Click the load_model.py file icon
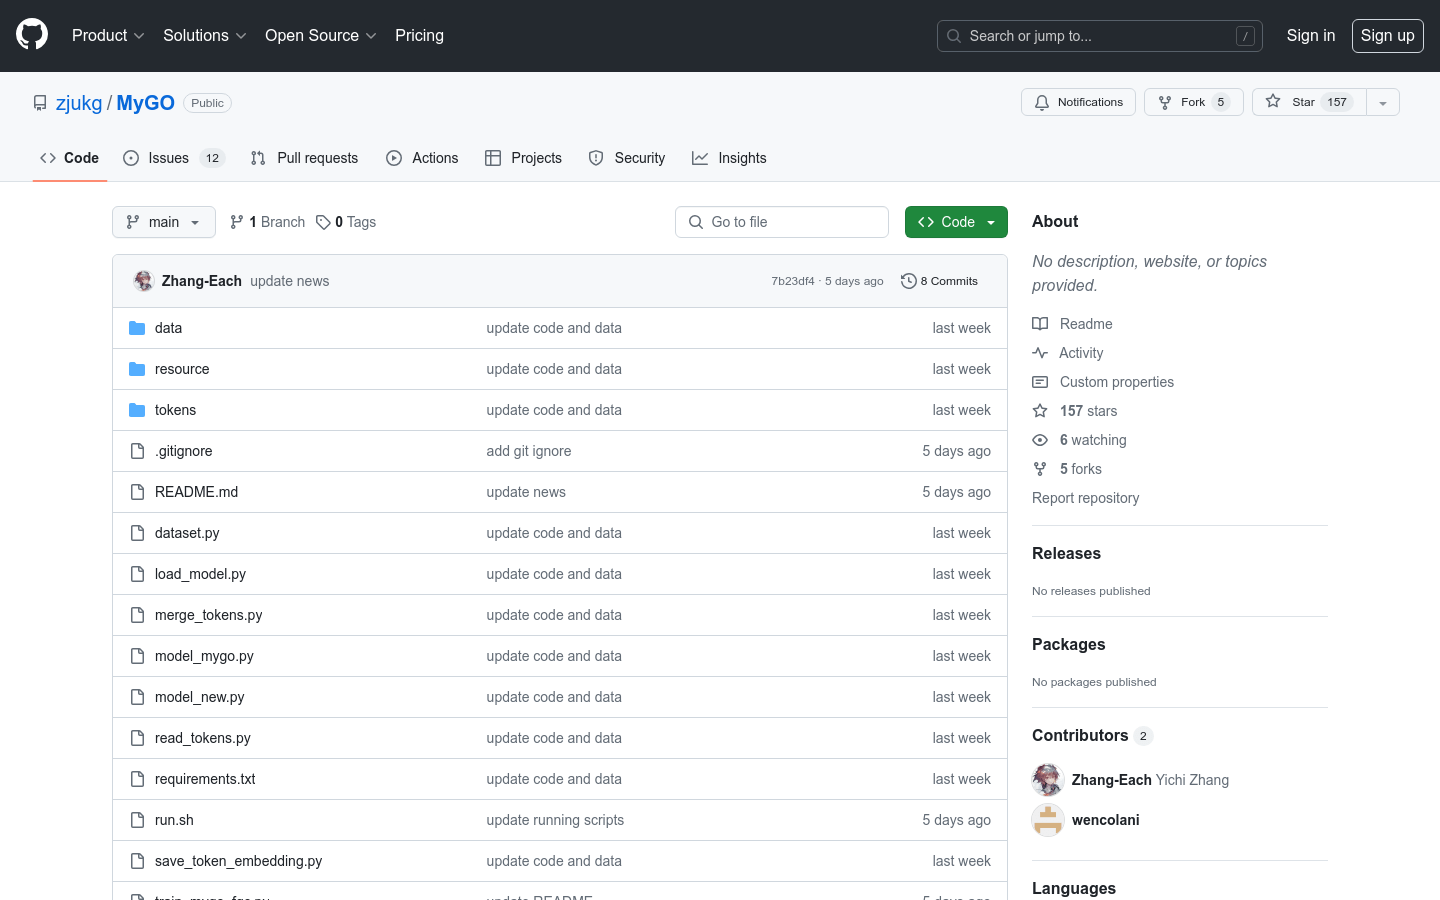The width and height of the screenshot is (1440, 900). pos(137,574)
